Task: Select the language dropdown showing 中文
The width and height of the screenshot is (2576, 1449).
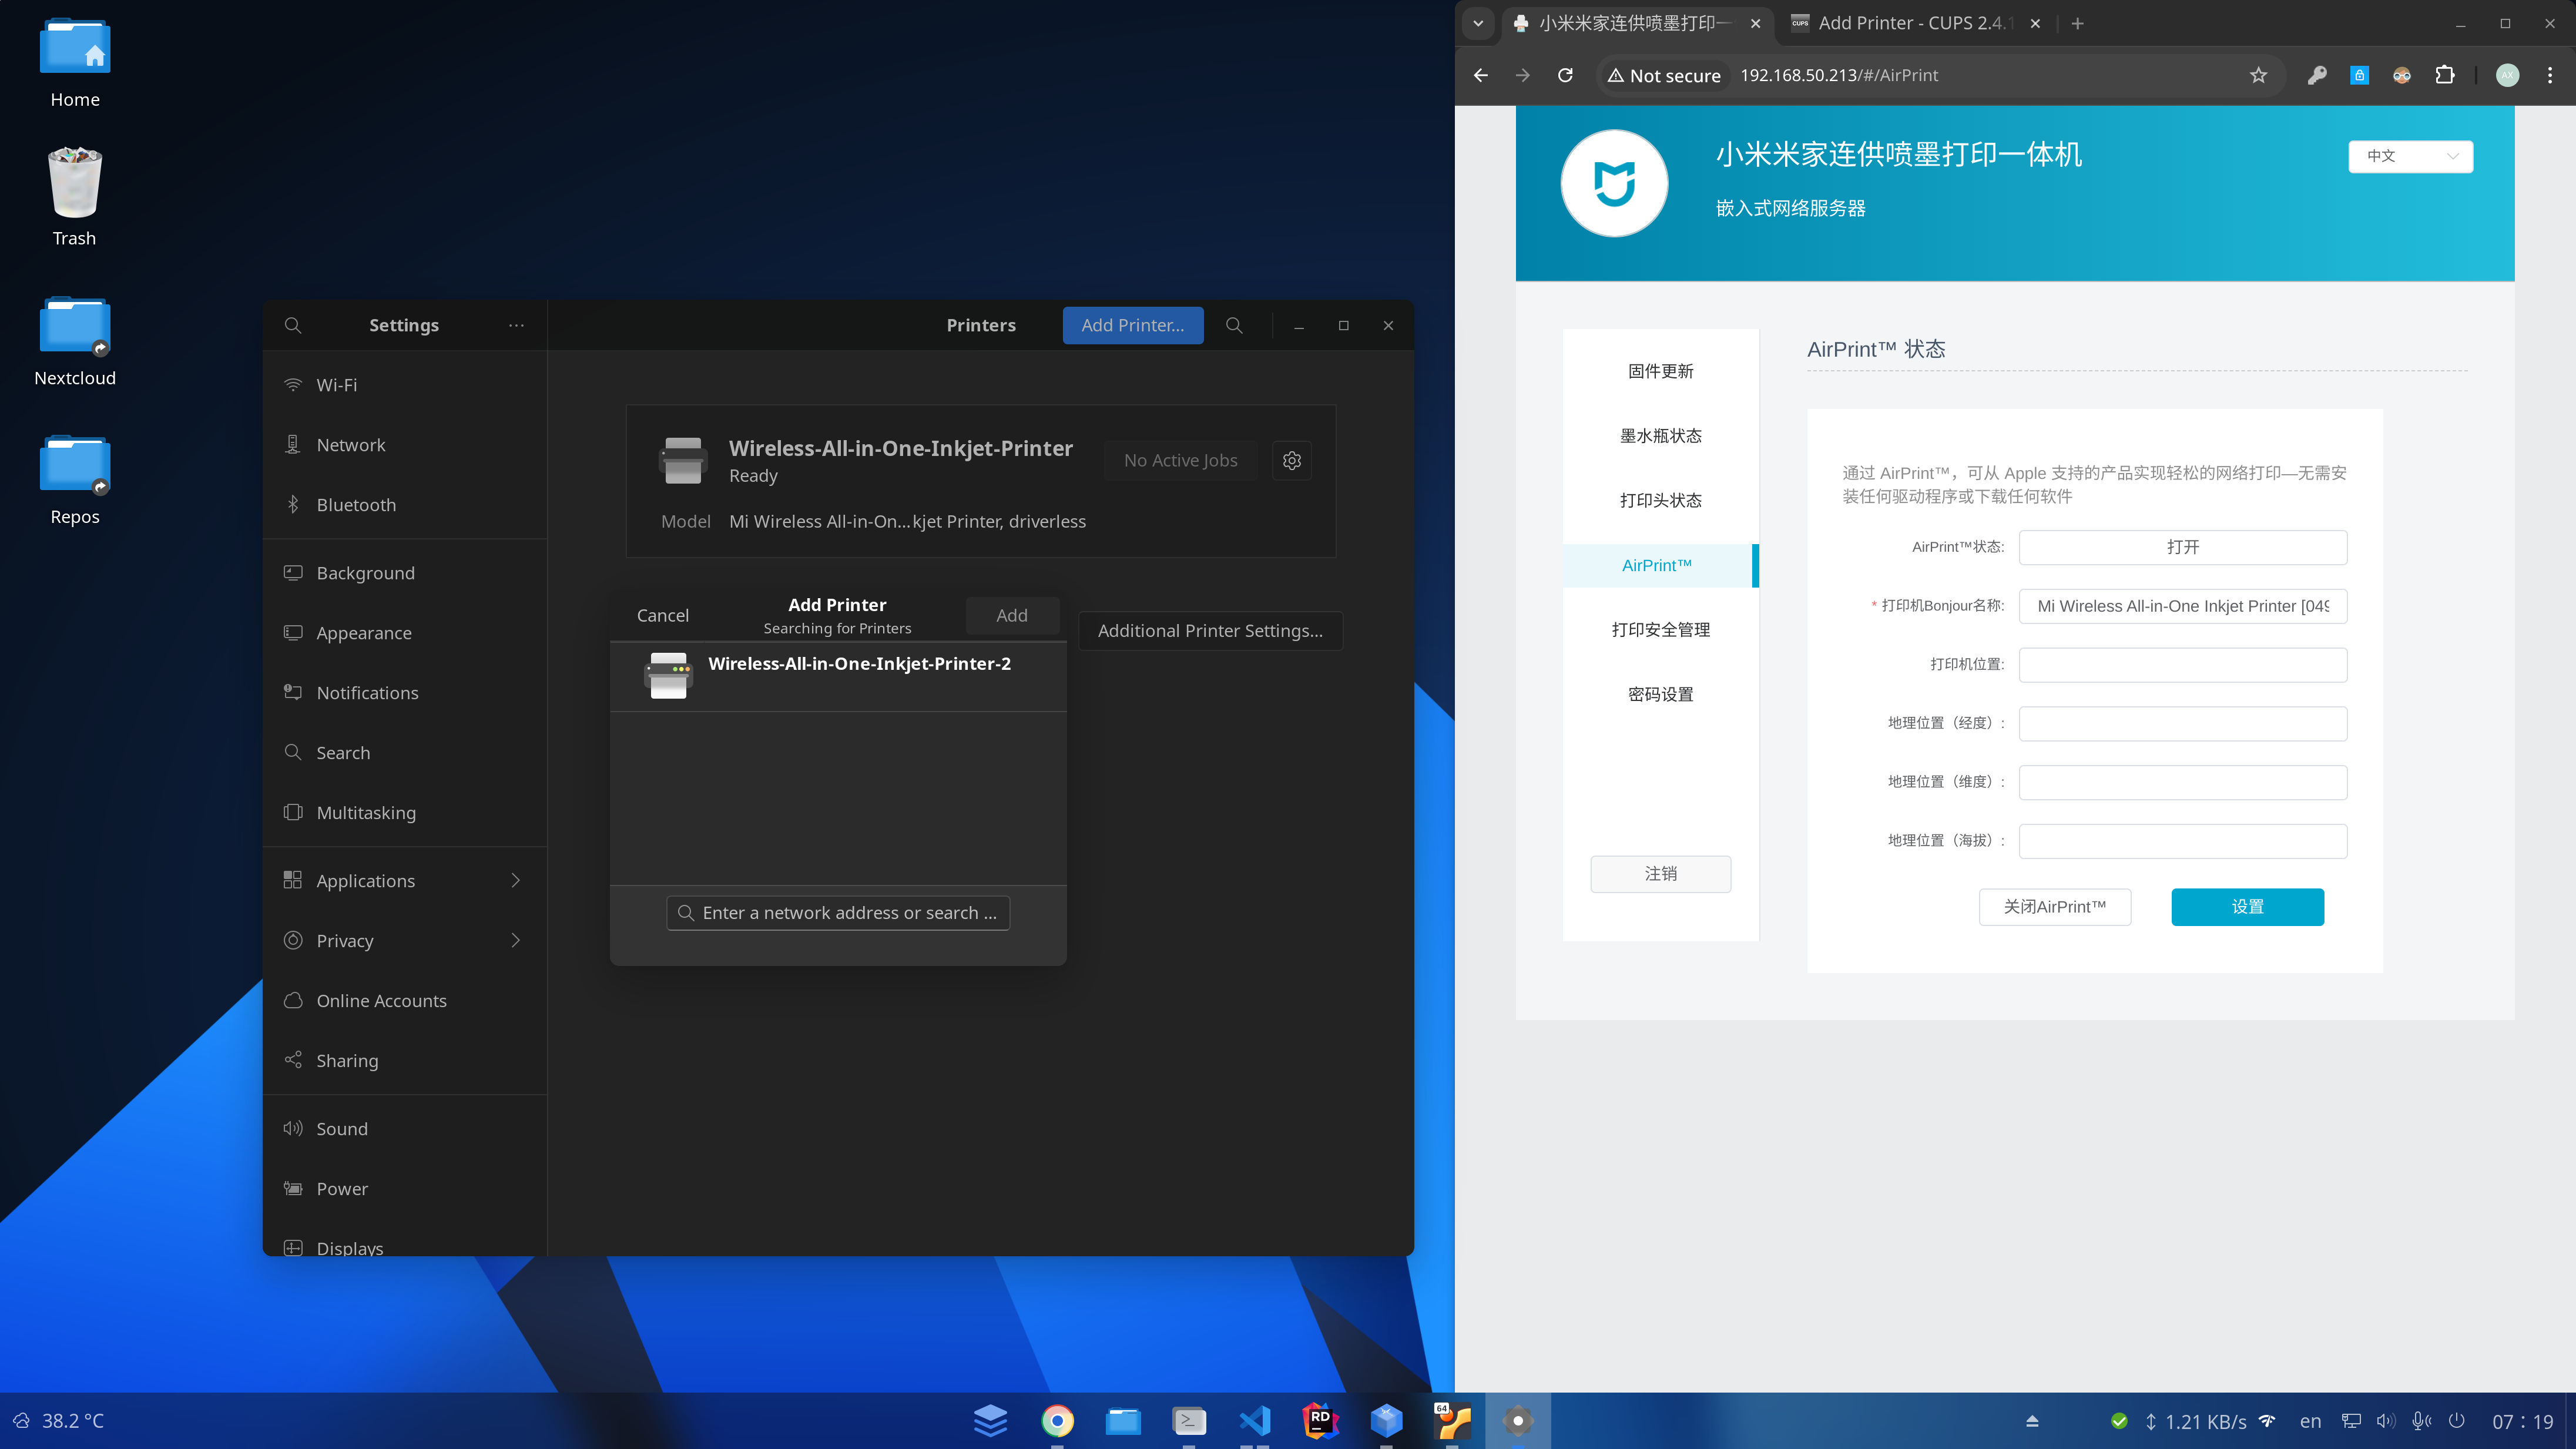Action: 2410,156
